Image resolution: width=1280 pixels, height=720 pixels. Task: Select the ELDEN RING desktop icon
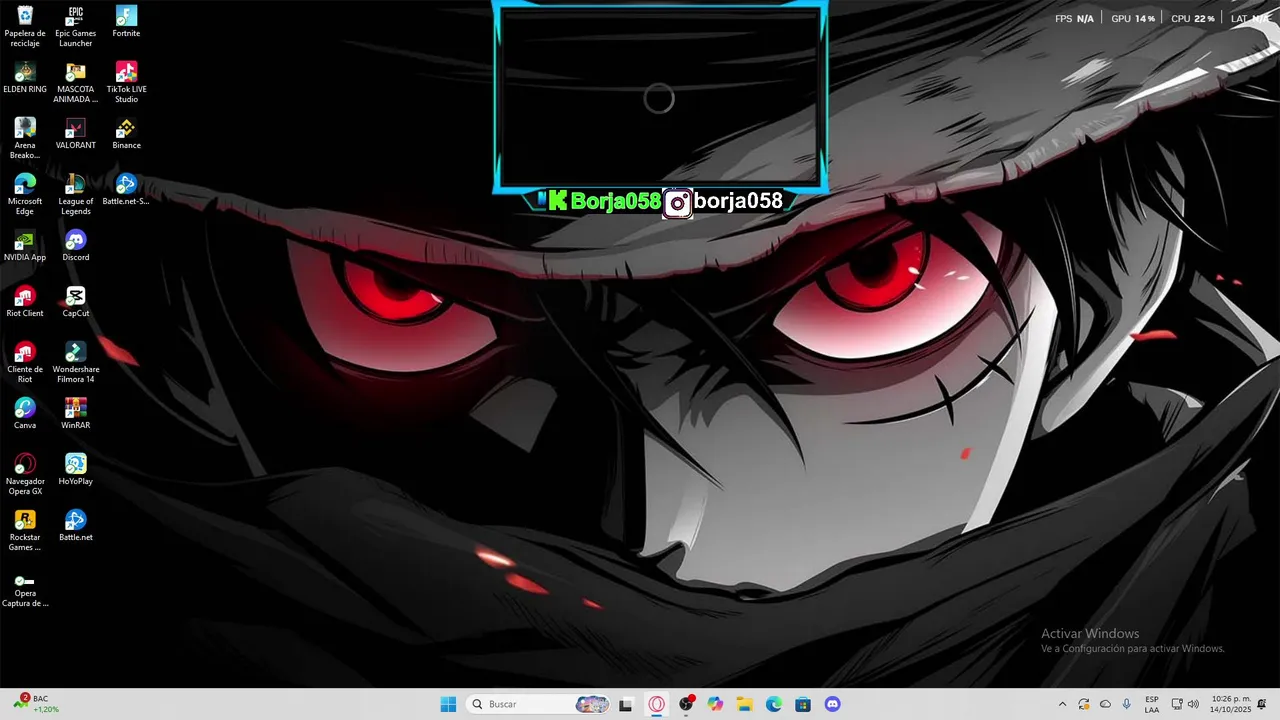(25, 77)
